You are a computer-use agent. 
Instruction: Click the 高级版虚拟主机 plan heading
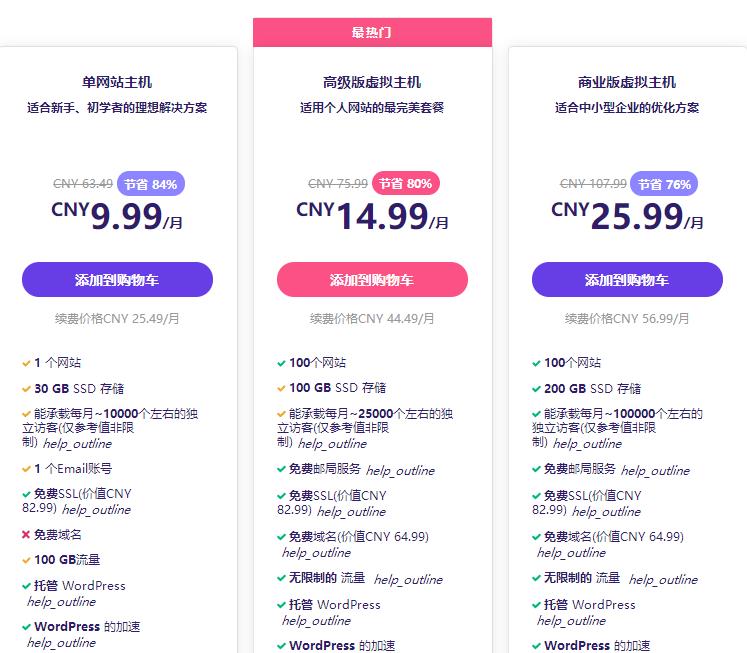372,82
